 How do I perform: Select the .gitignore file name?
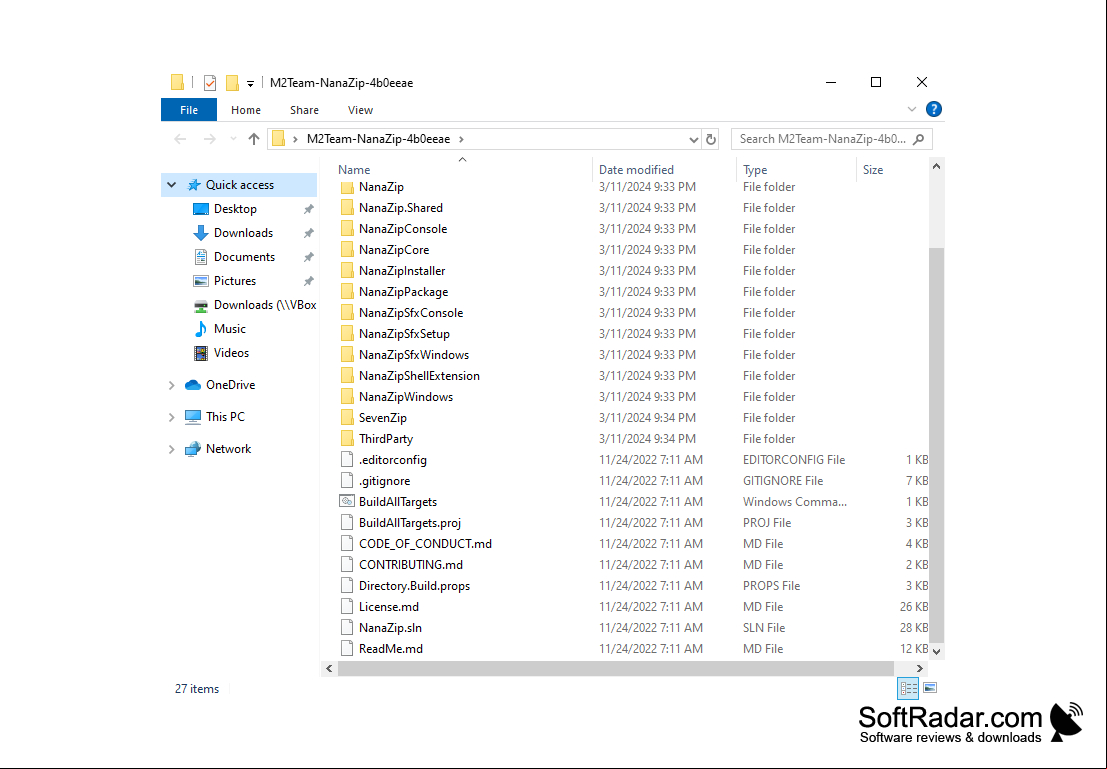tap(384, 481)
